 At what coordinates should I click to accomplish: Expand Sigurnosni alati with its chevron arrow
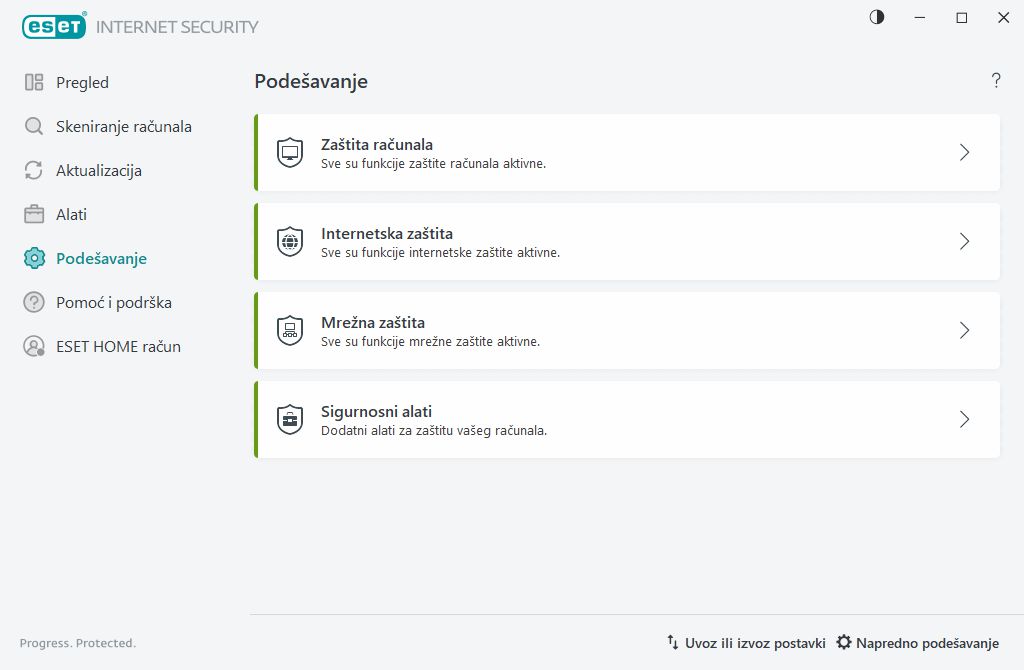tap(964, 420)
